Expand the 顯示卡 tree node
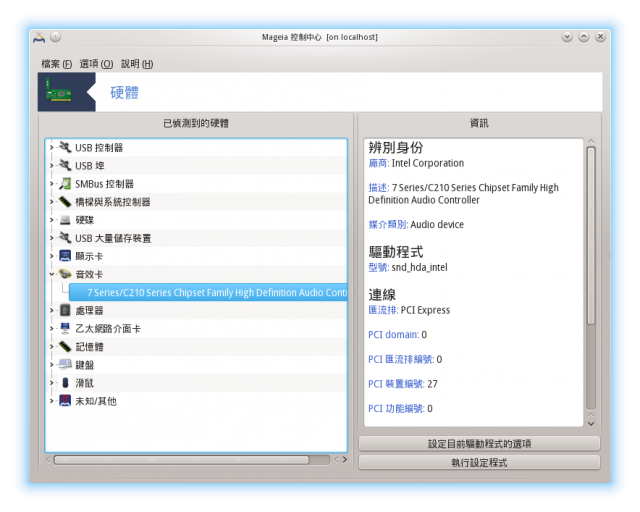Screen dimensions: 640x512 pos(51,256)
